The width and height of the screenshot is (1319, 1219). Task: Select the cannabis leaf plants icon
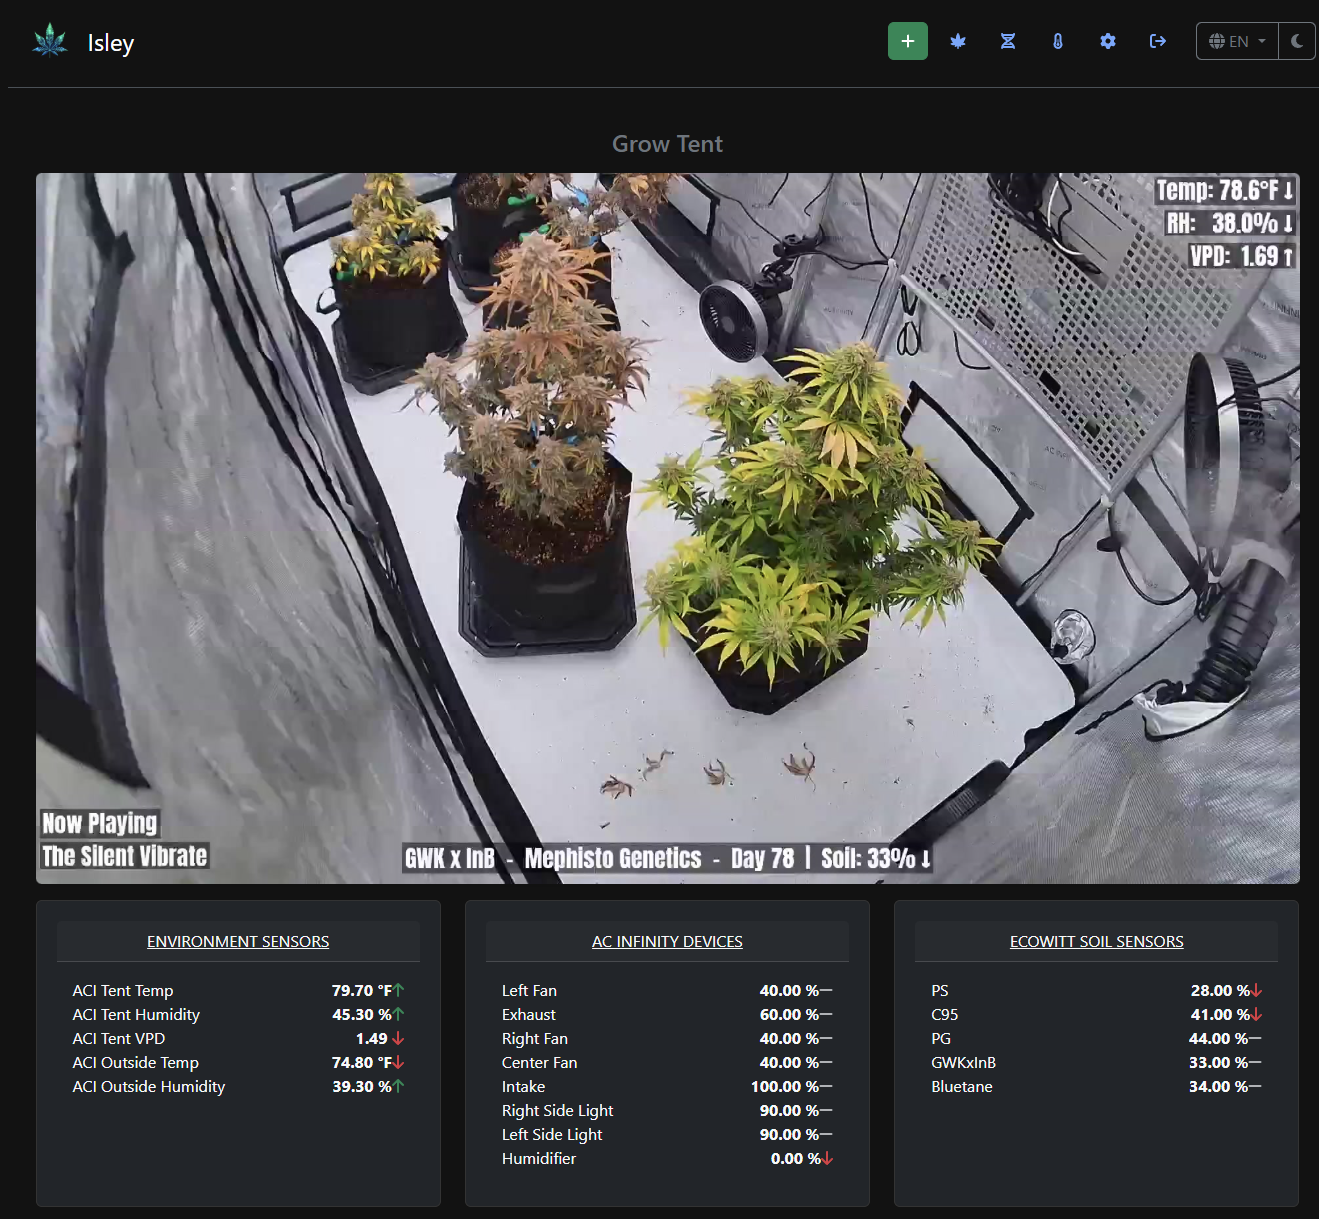point(957,41)
